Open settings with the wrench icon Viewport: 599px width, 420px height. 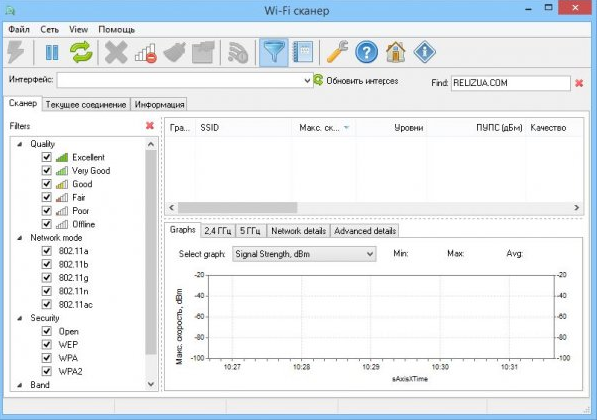tap(338, 52)
